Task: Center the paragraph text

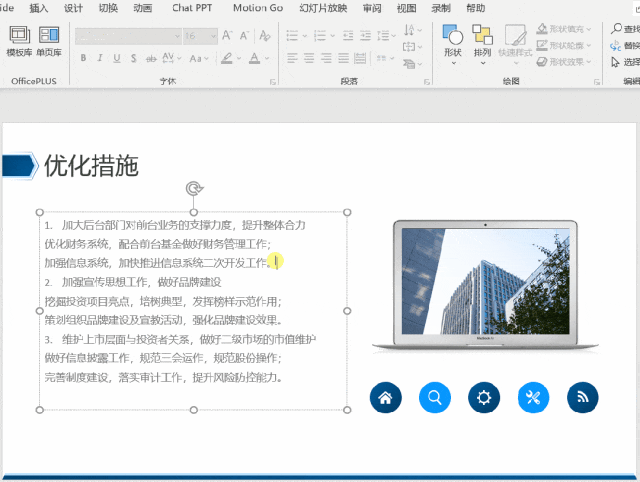Action: tap(309, 58)
